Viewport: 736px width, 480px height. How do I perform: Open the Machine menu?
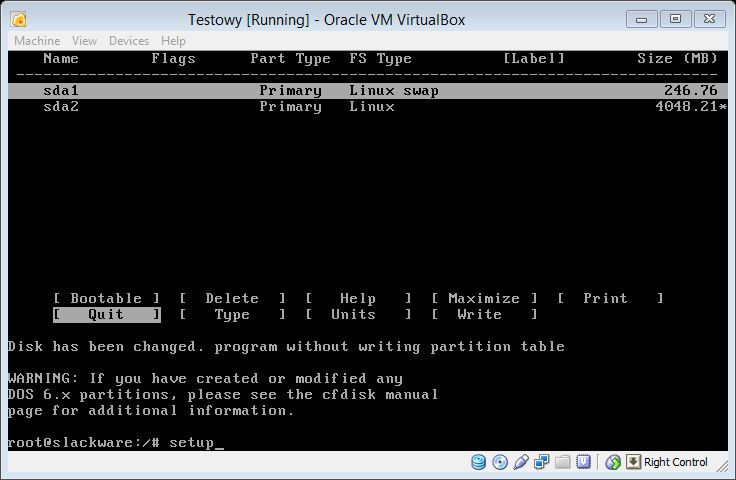point(37,41)
